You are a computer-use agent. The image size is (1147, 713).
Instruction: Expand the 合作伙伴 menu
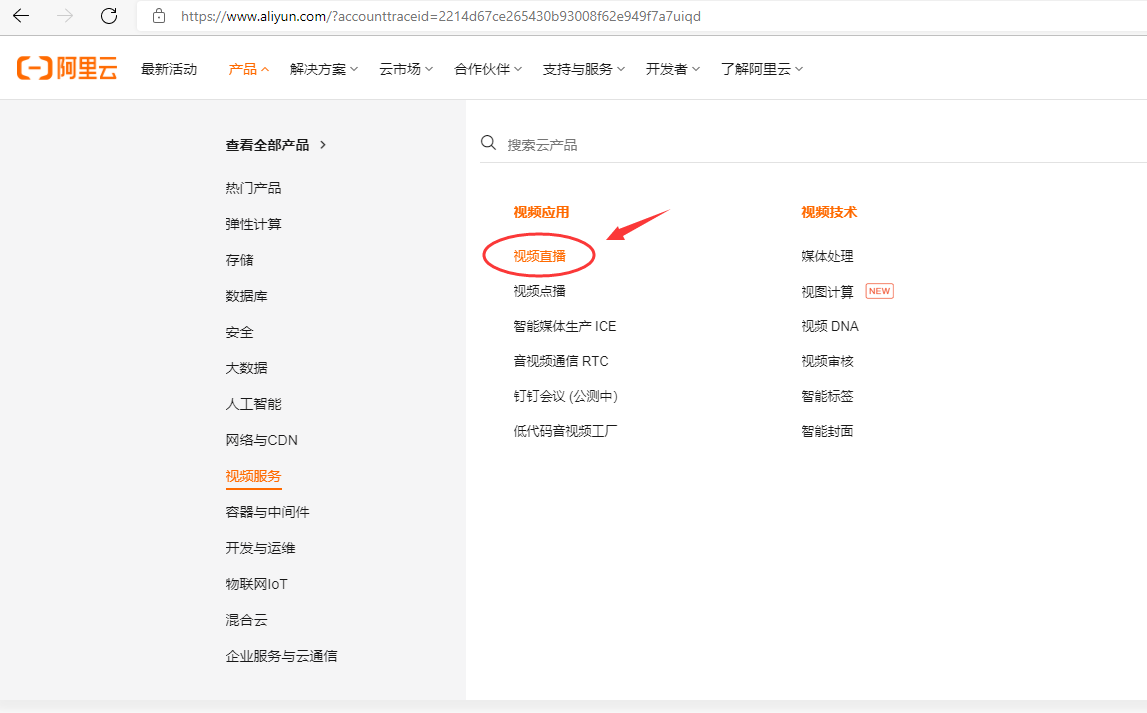(488, 69)
